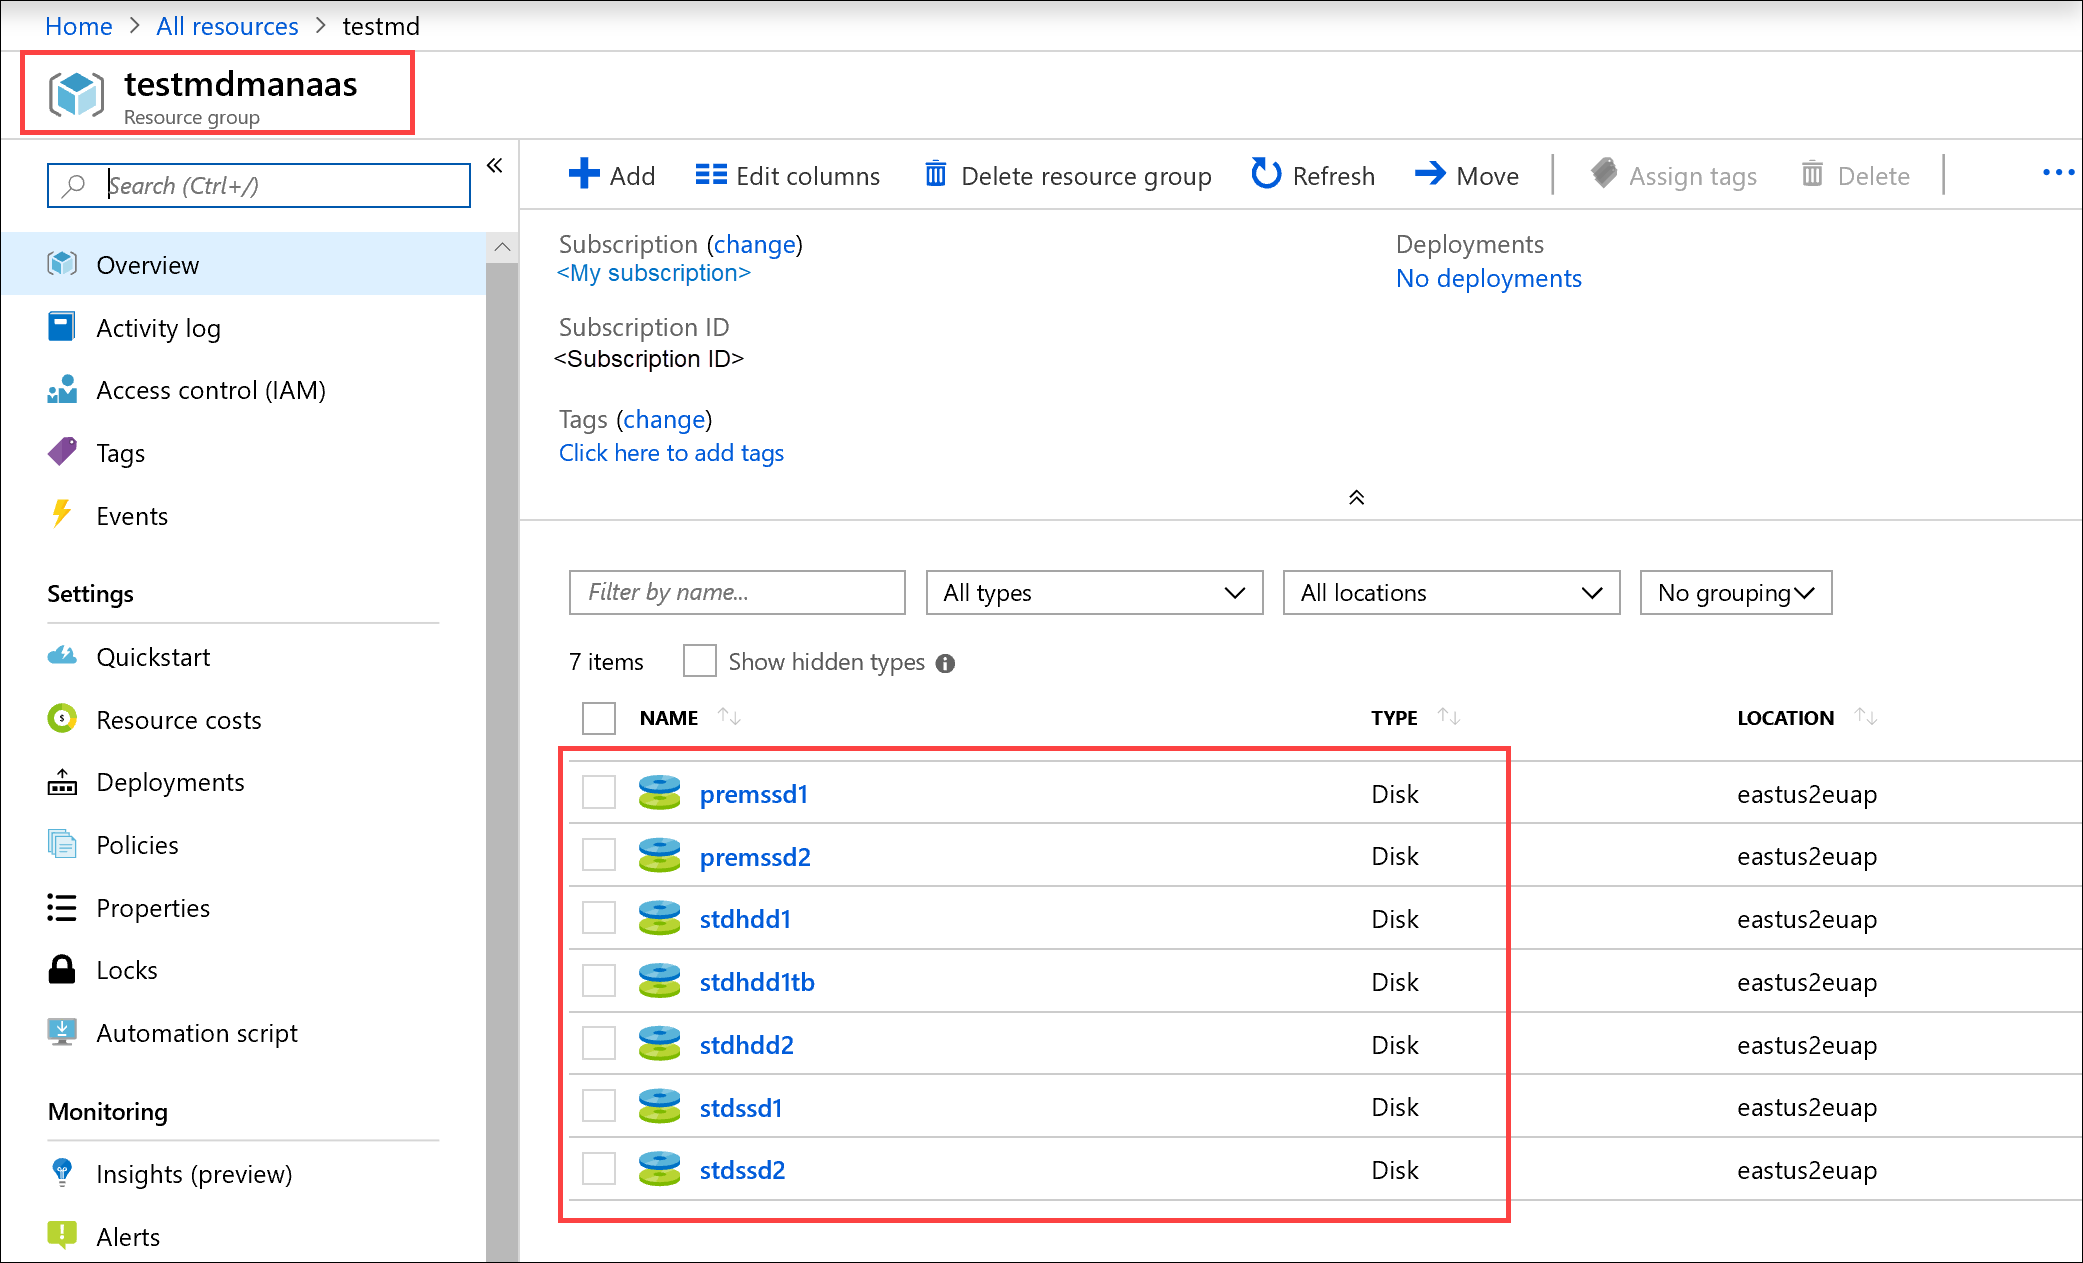Click the disk icon for stdssd2
The height and width of the screenshot is (1263, 2083).
tap(660, 1168)
